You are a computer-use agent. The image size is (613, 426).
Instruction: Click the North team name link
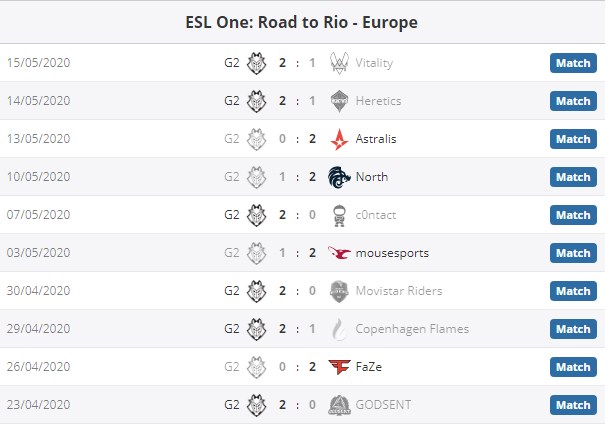click(372, 177)
